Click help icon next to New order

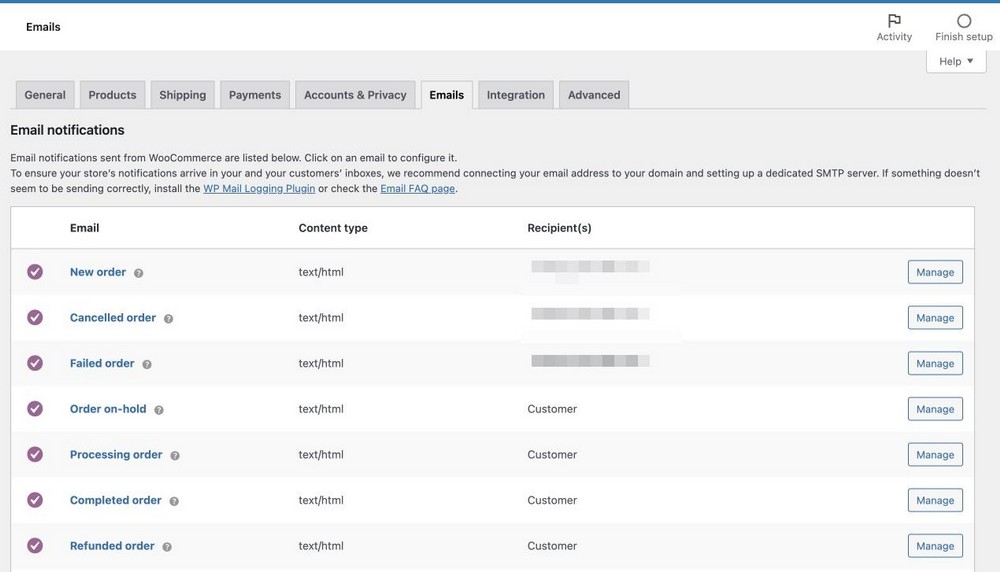tap(138, 273)
